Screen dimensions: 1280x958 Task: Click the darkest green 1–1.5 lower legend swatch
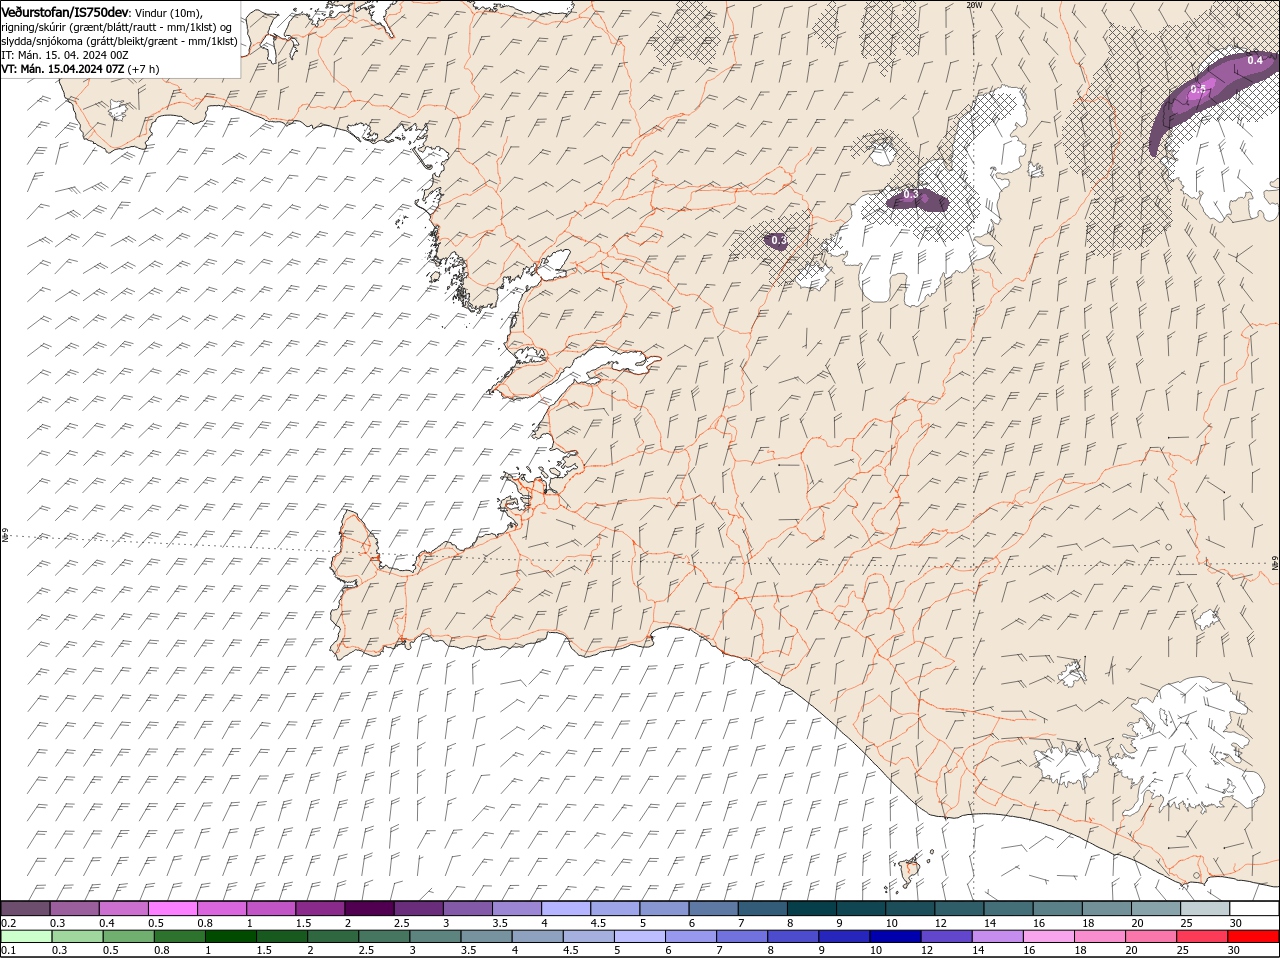(x=229, y=935)
